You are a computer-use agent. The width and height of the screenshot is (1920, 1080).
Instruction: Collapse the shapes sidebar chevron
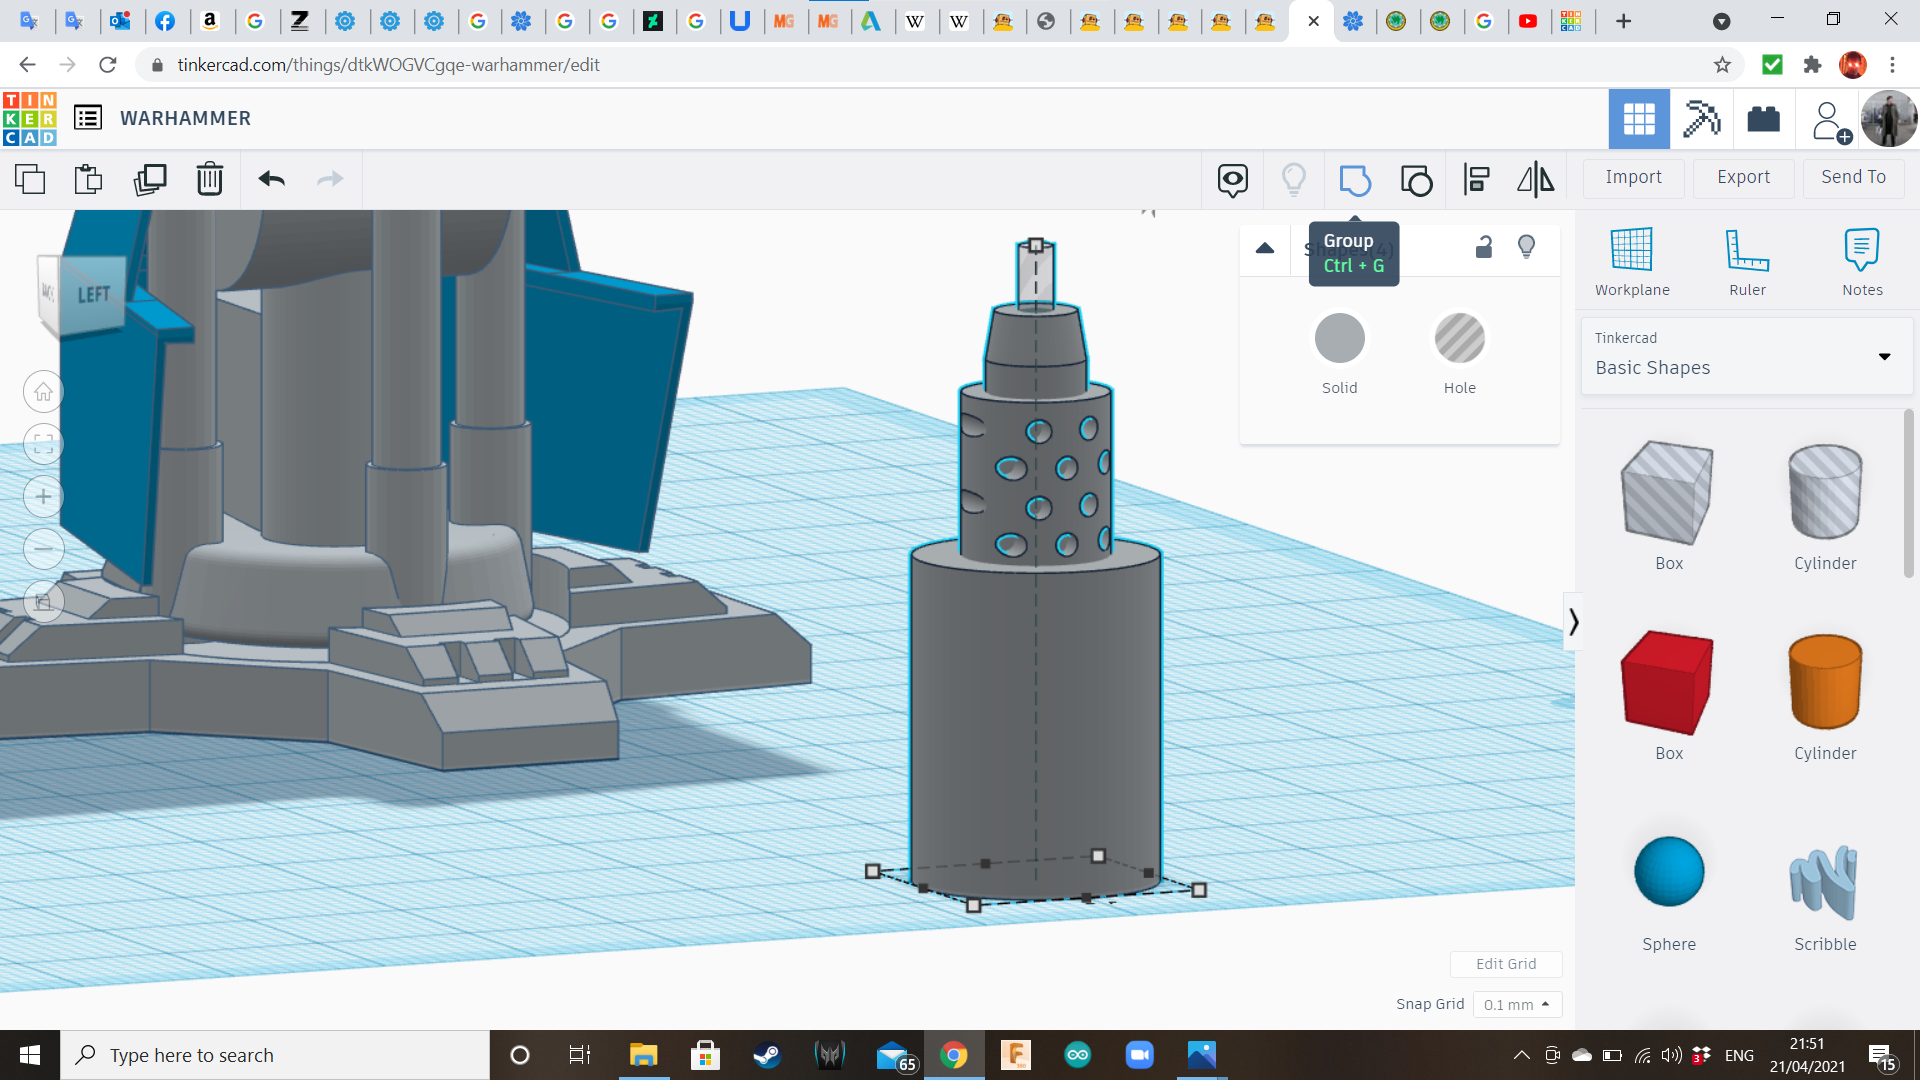1573,622
